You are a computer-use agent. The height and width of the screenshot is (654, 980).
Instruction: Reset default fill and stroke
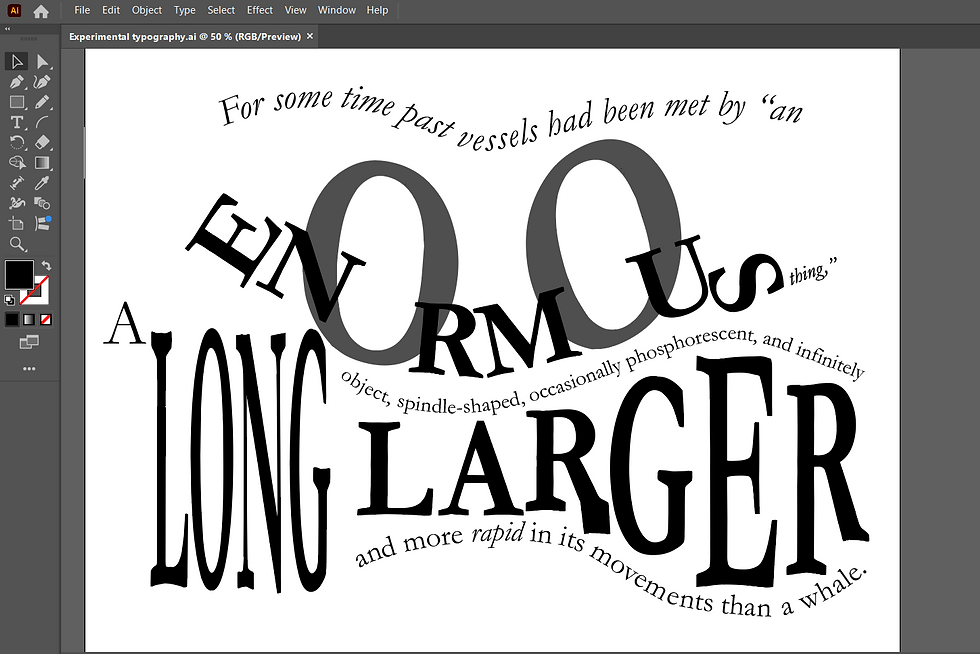click(x=9, y=300)
